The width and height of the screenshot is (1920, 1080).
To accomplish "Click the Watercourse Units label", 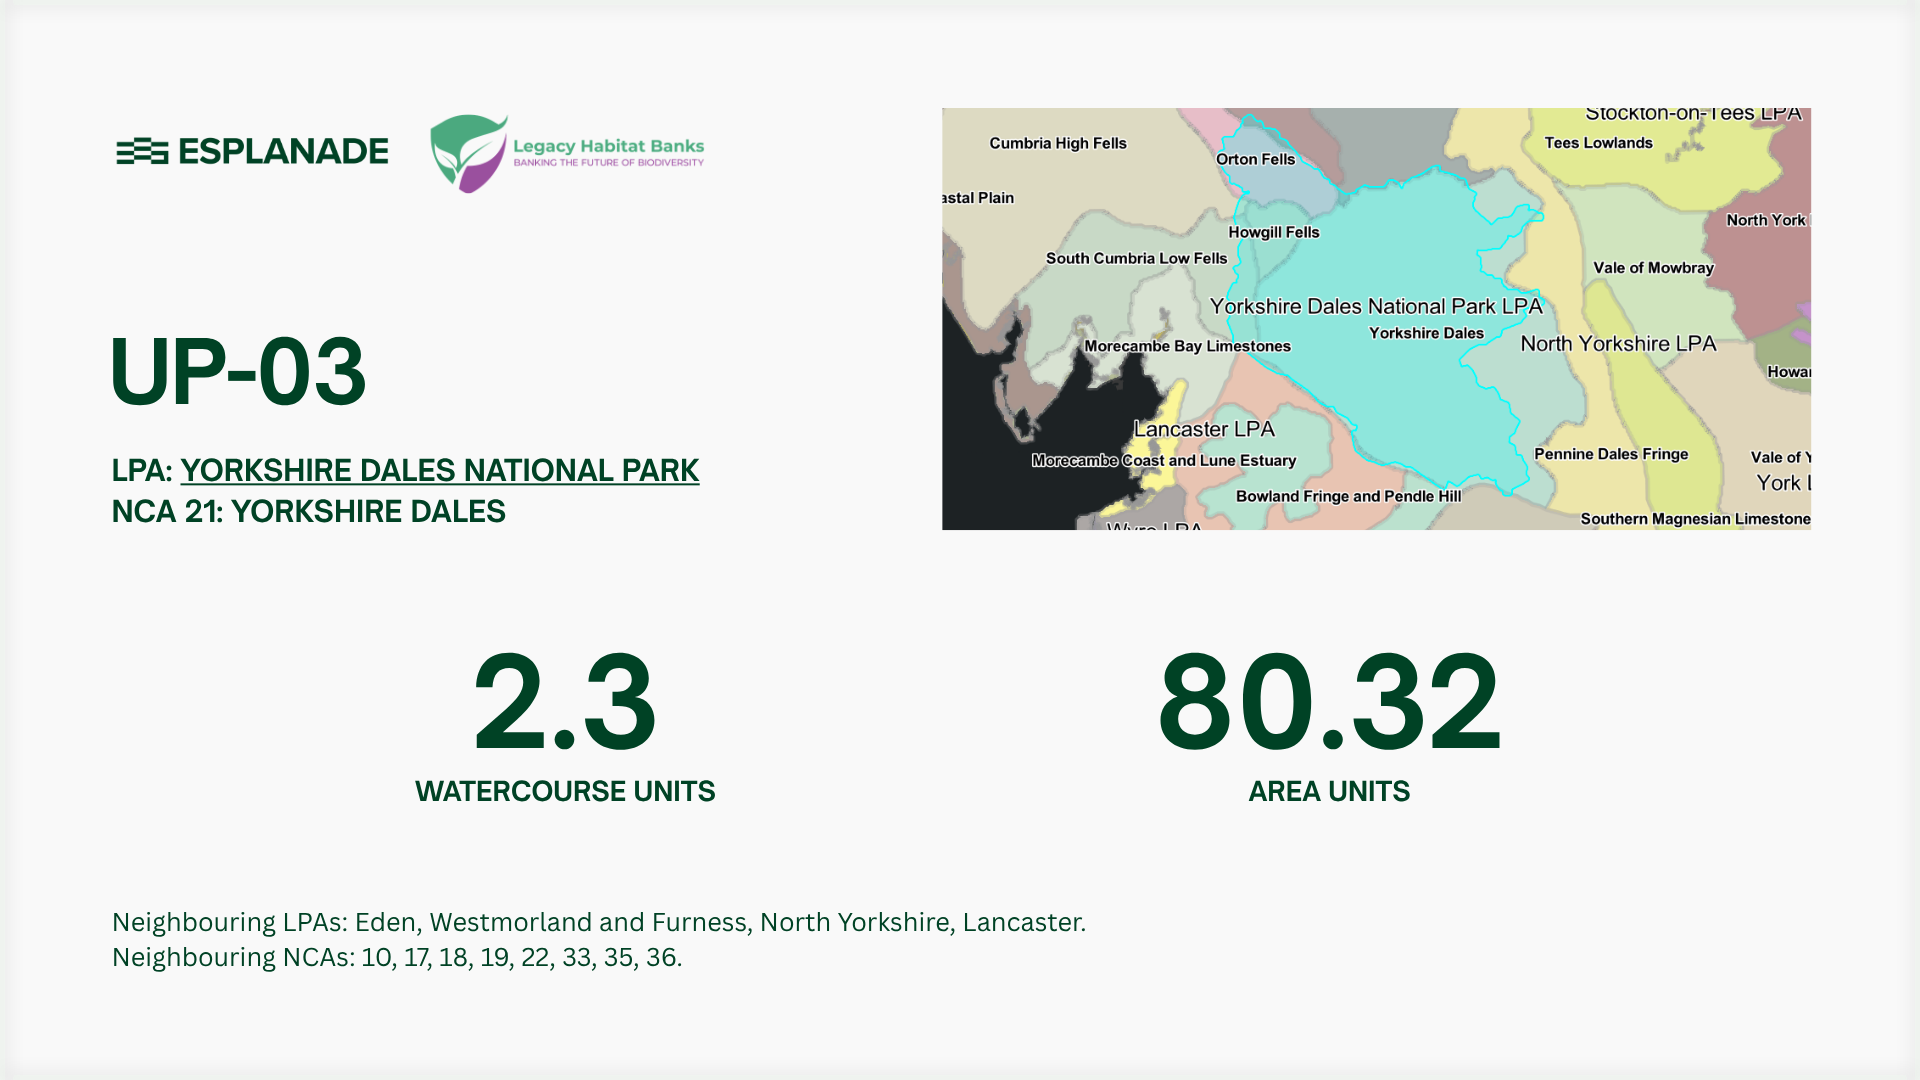I will click(565, 792).
